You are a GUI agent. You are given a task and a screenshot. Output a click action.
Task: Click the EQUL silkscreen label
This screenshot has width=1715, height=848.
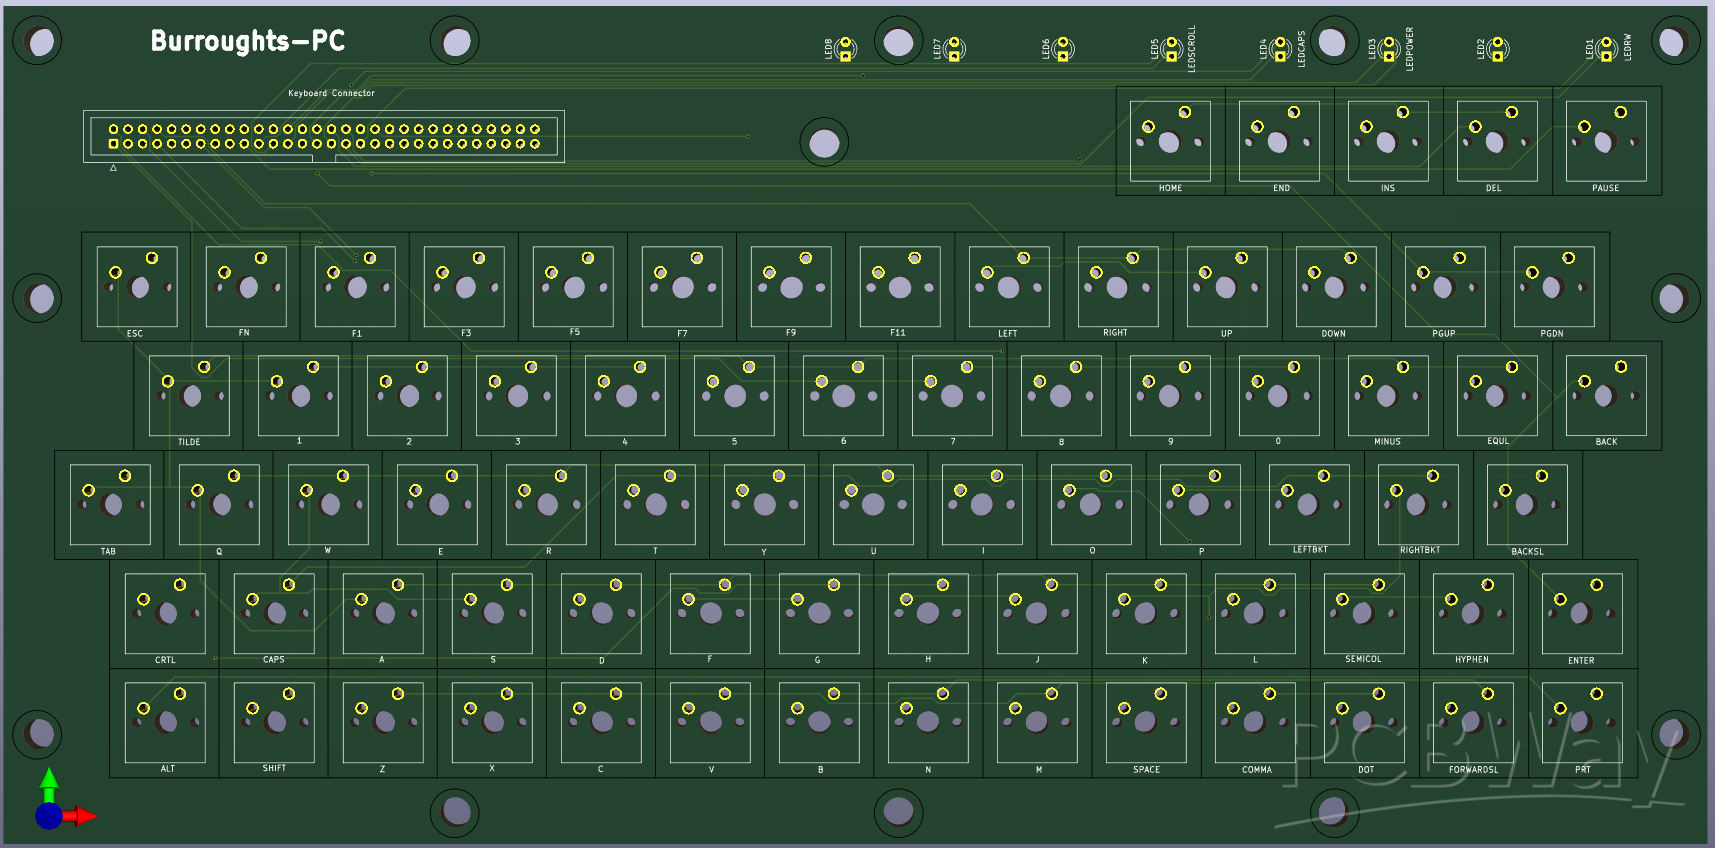point(1498,441)
